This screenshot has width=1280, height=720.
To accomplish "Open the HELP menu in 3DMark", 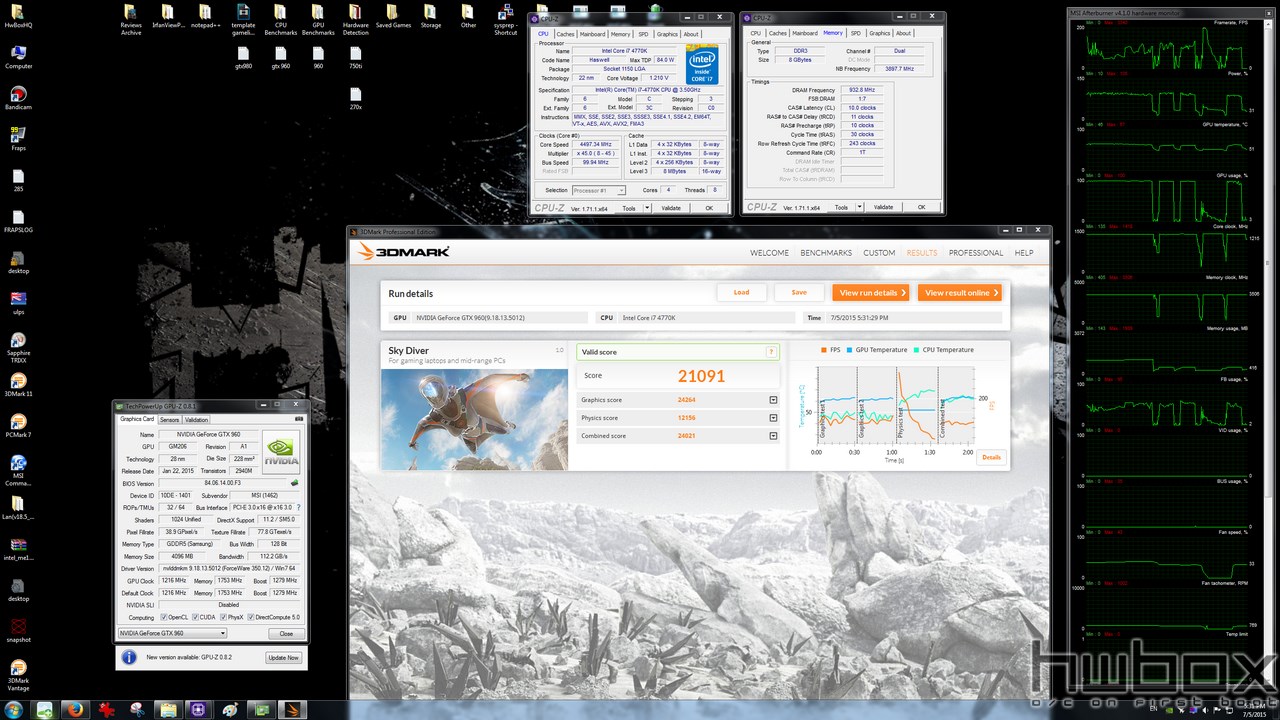I will click(x=1024, y=253).
